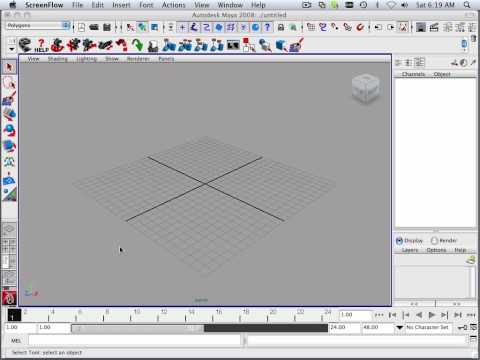
Task: Open the ScreenFlow Actions menu
Action: click(x=173, y=5)
